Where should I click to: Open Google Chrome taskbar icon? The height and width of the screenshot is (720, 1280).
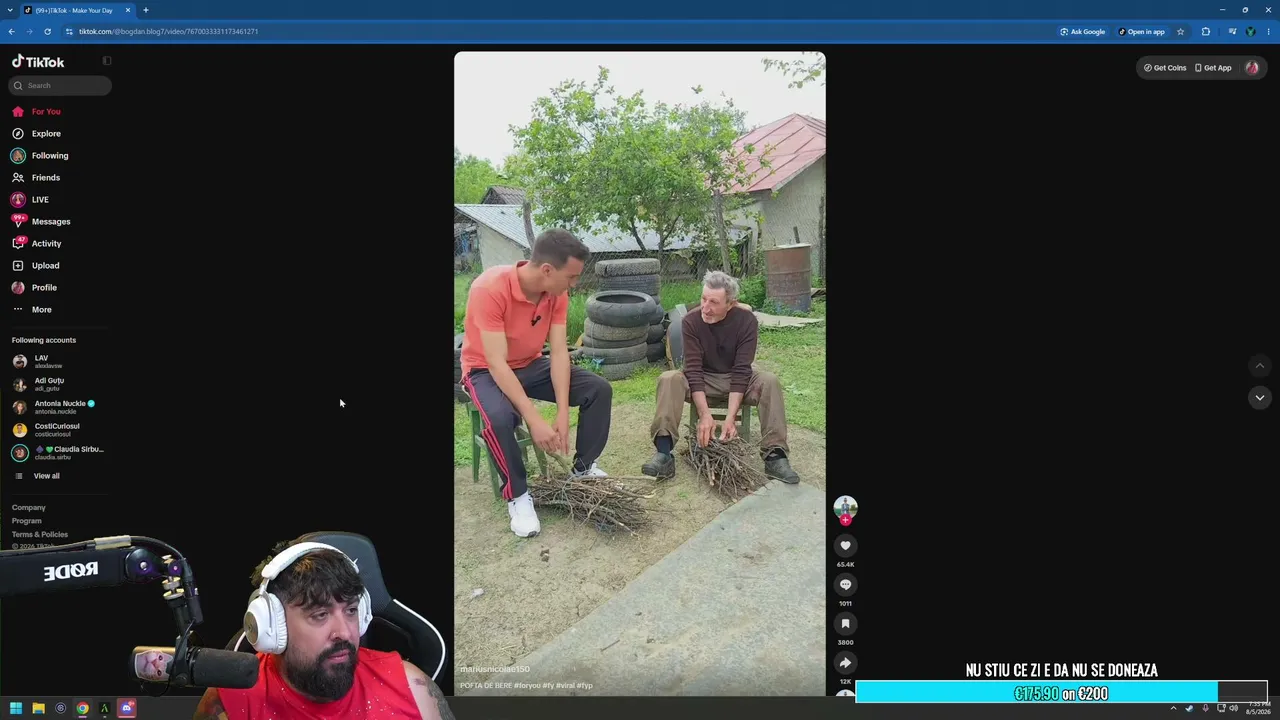click(82, 708)
